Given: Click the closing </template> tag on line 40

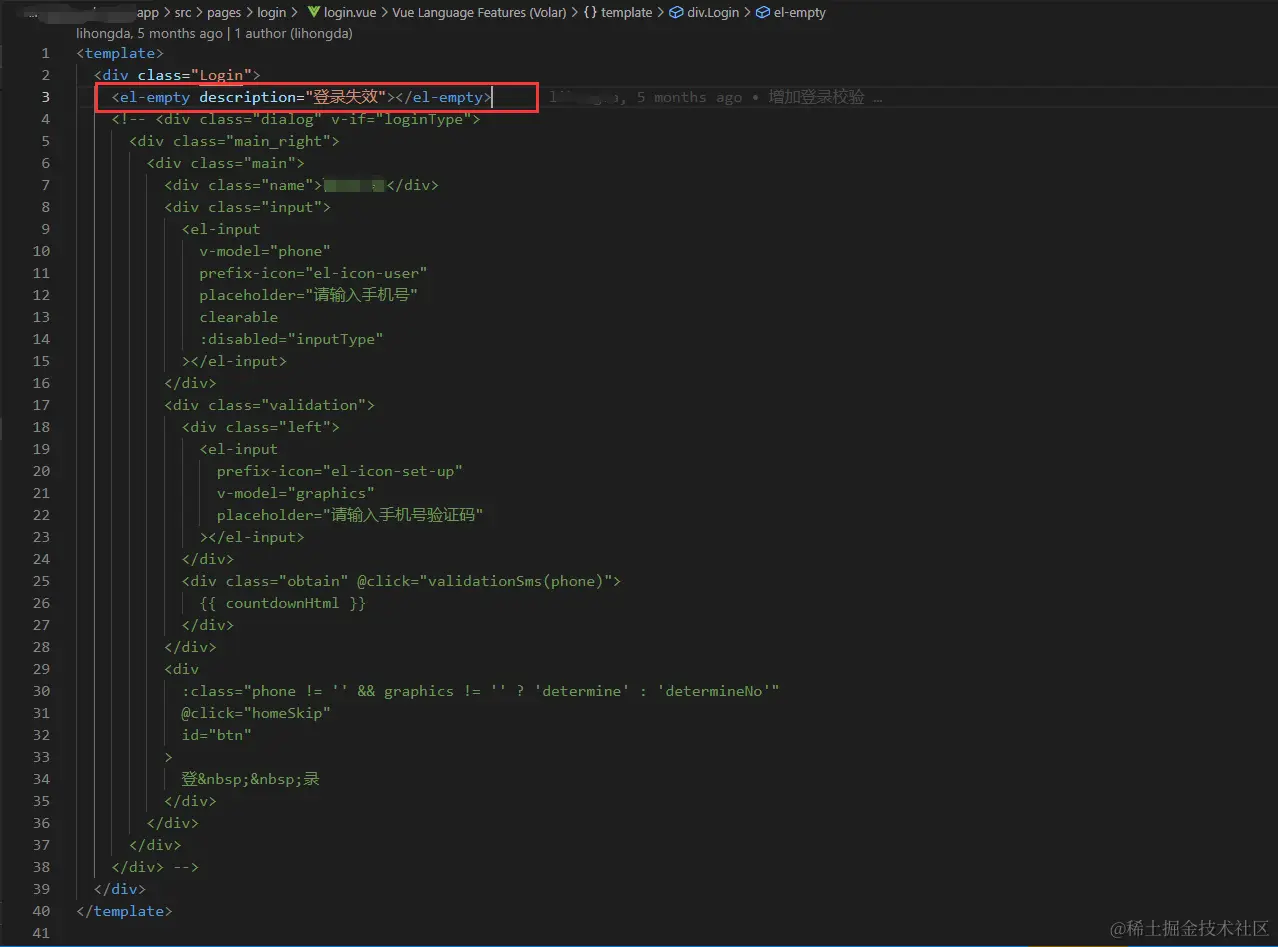Looking at the screenshot, I should point(124,911).
